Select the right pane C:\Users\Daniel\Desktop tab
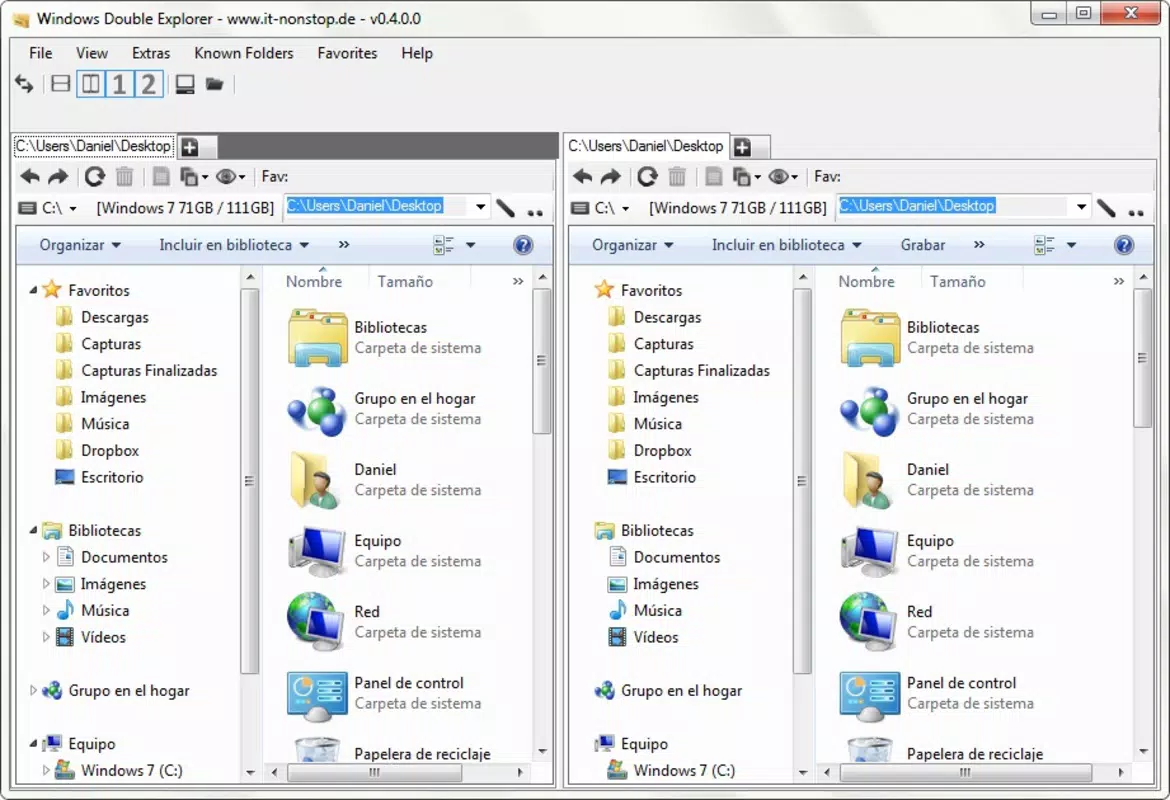The width and height of the screenshot is (1170, 800). click(x=645, y=146)
